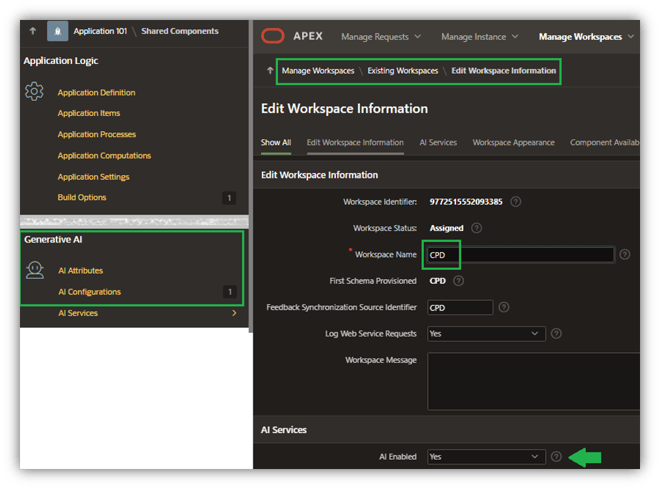
Task: Open the AI Configurations link
Action: tap(89, 292)
